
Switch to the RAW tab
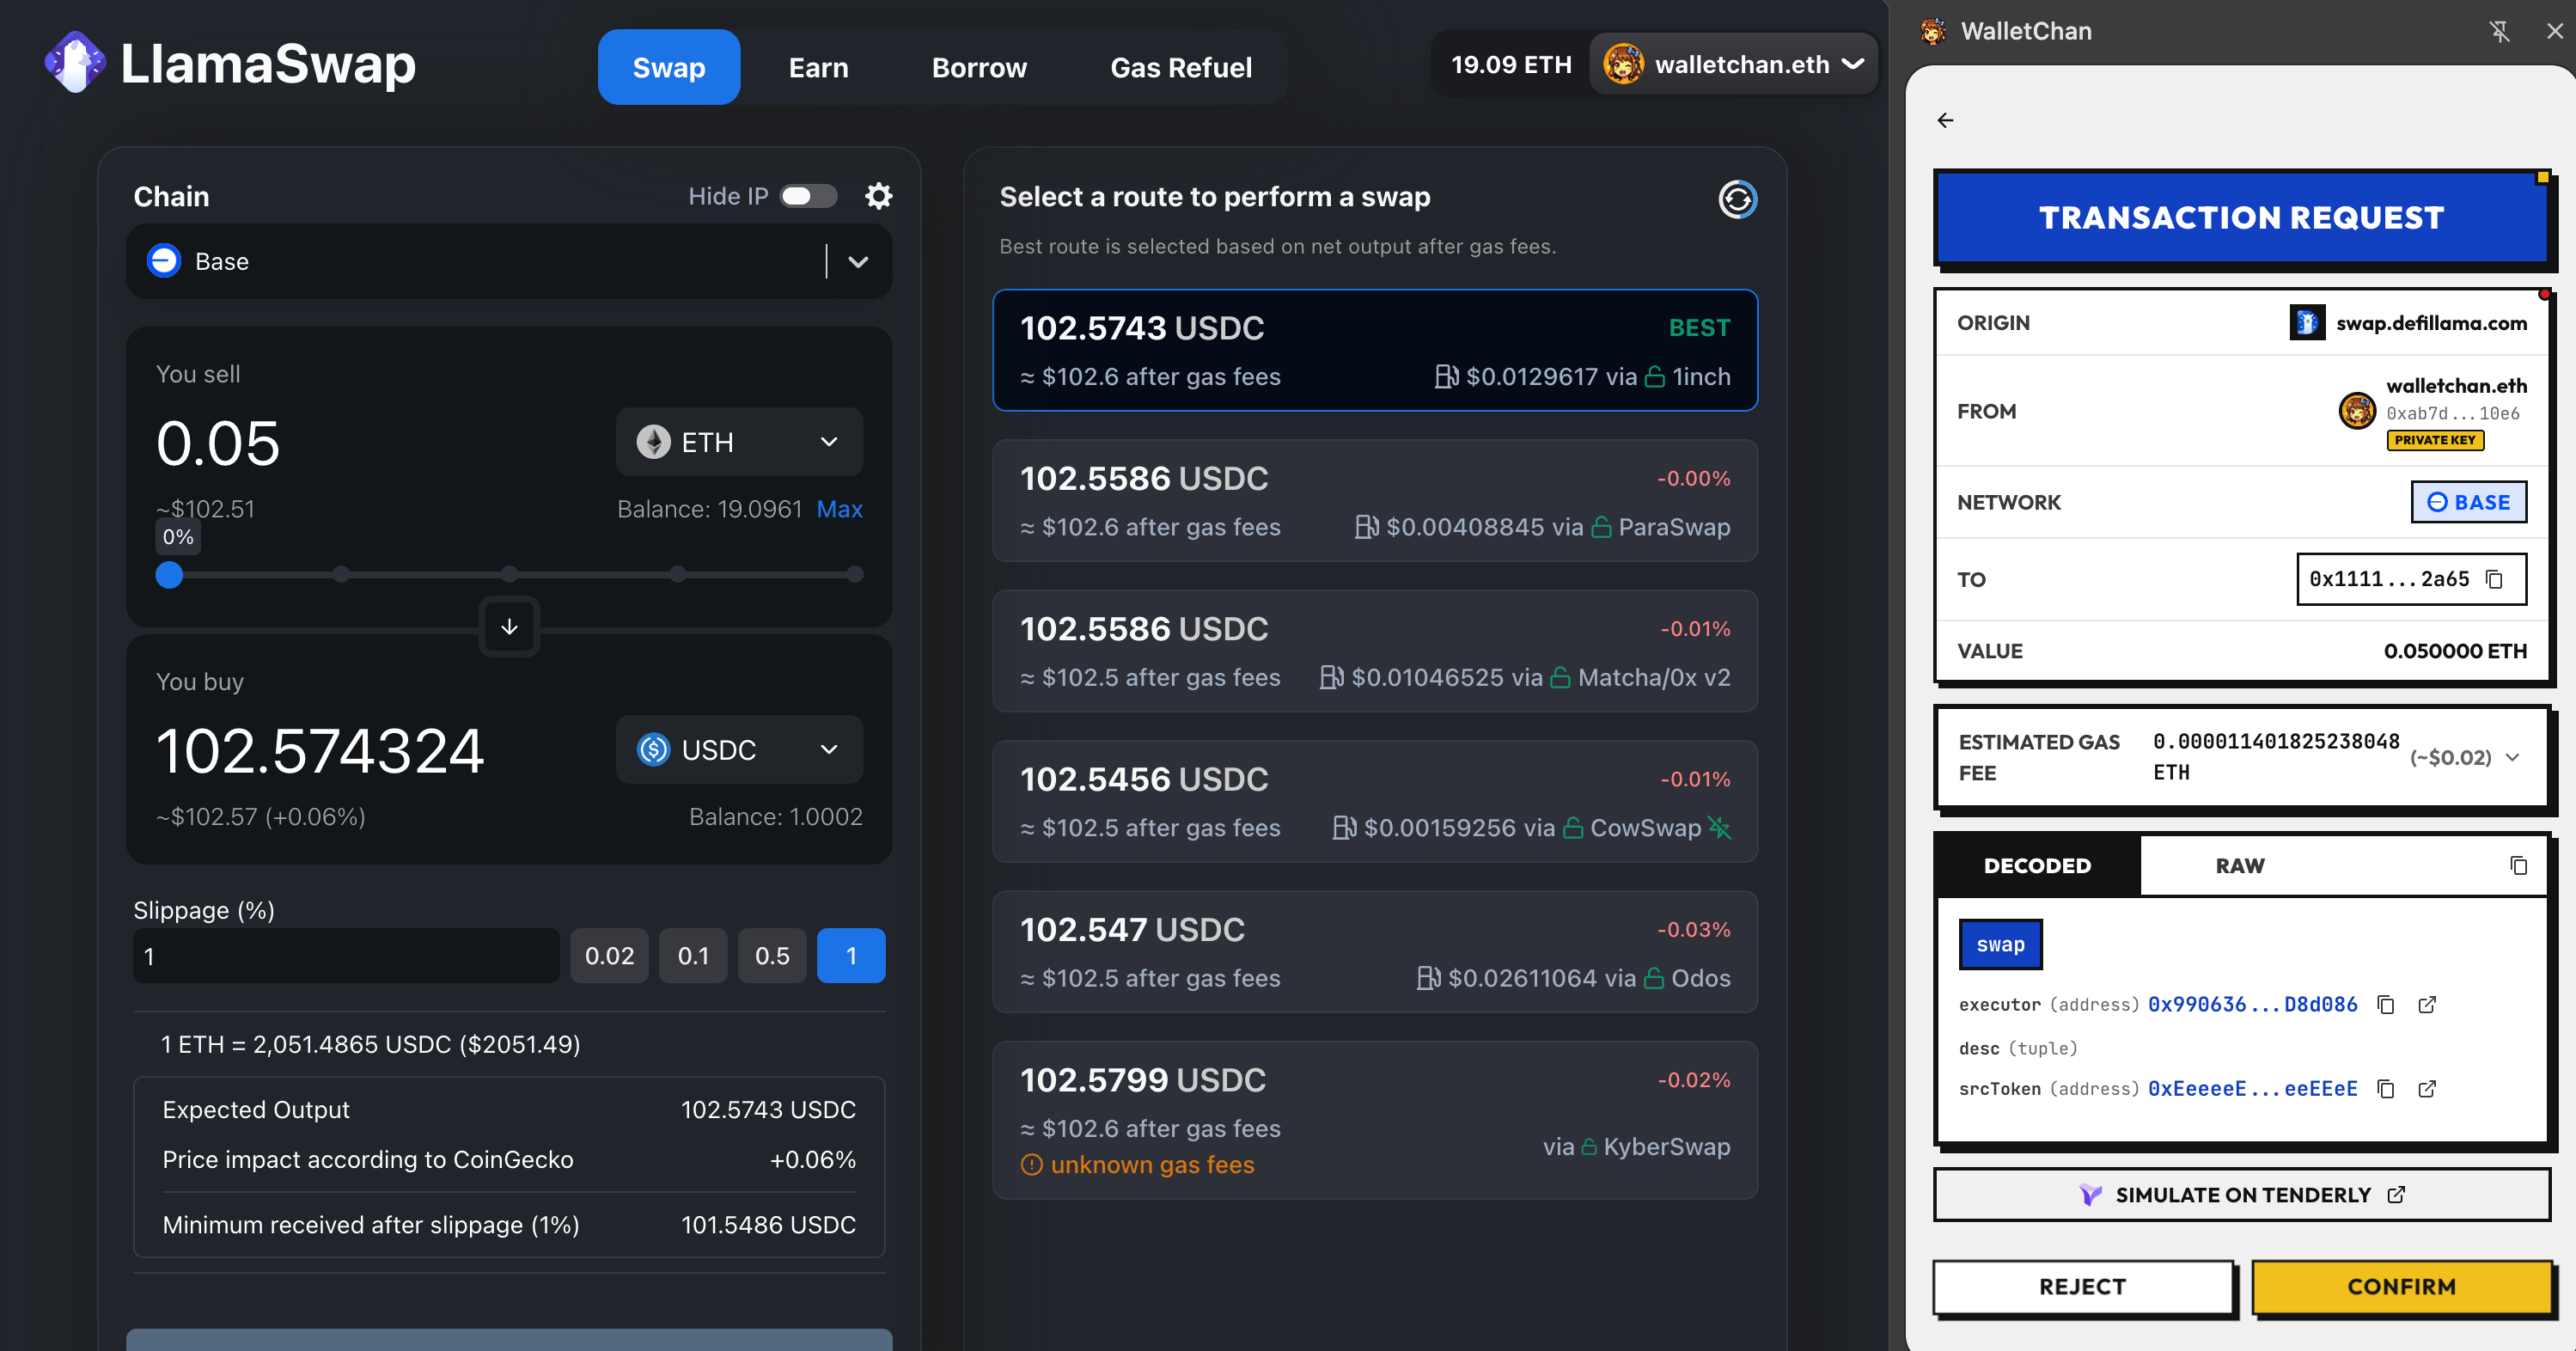pos(2239,865)
